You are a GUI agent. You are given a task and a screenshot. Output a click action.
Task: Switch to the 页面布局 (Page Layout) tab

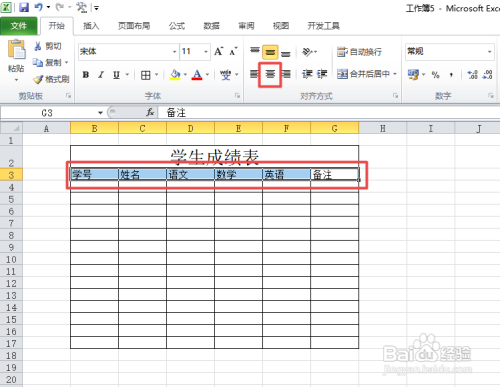(134, 26)
